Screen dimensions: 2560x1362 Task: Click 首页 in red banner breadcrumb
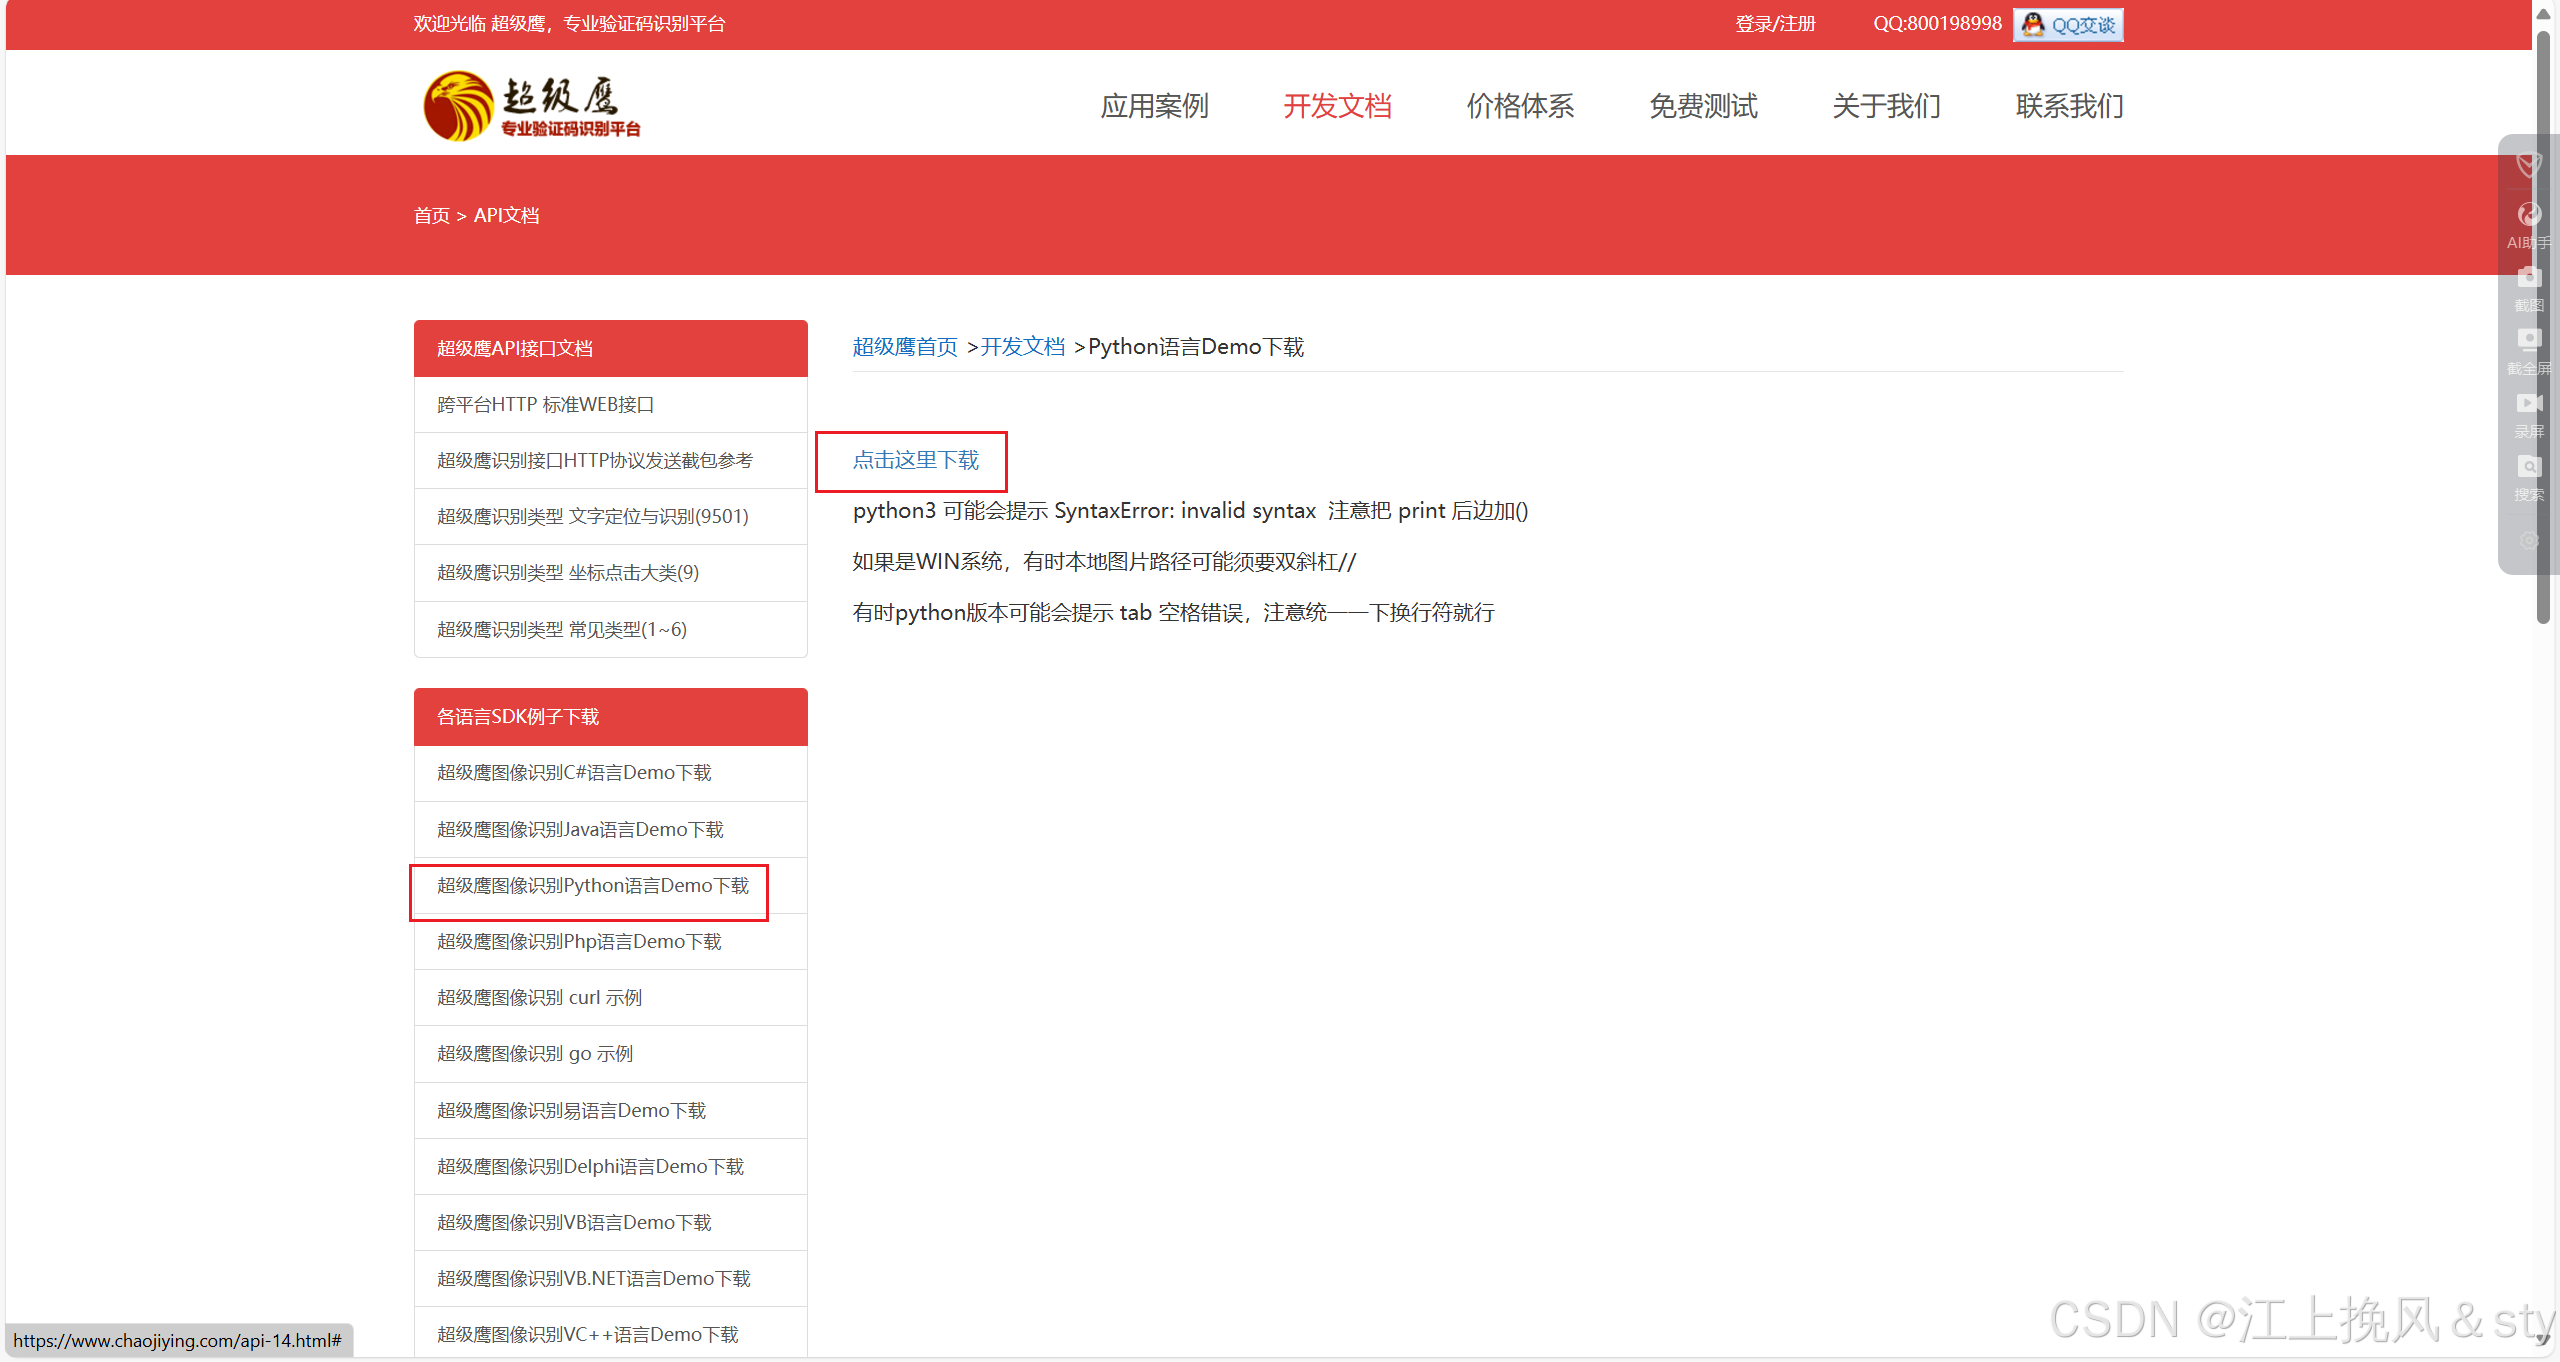(x=431, y=215)
